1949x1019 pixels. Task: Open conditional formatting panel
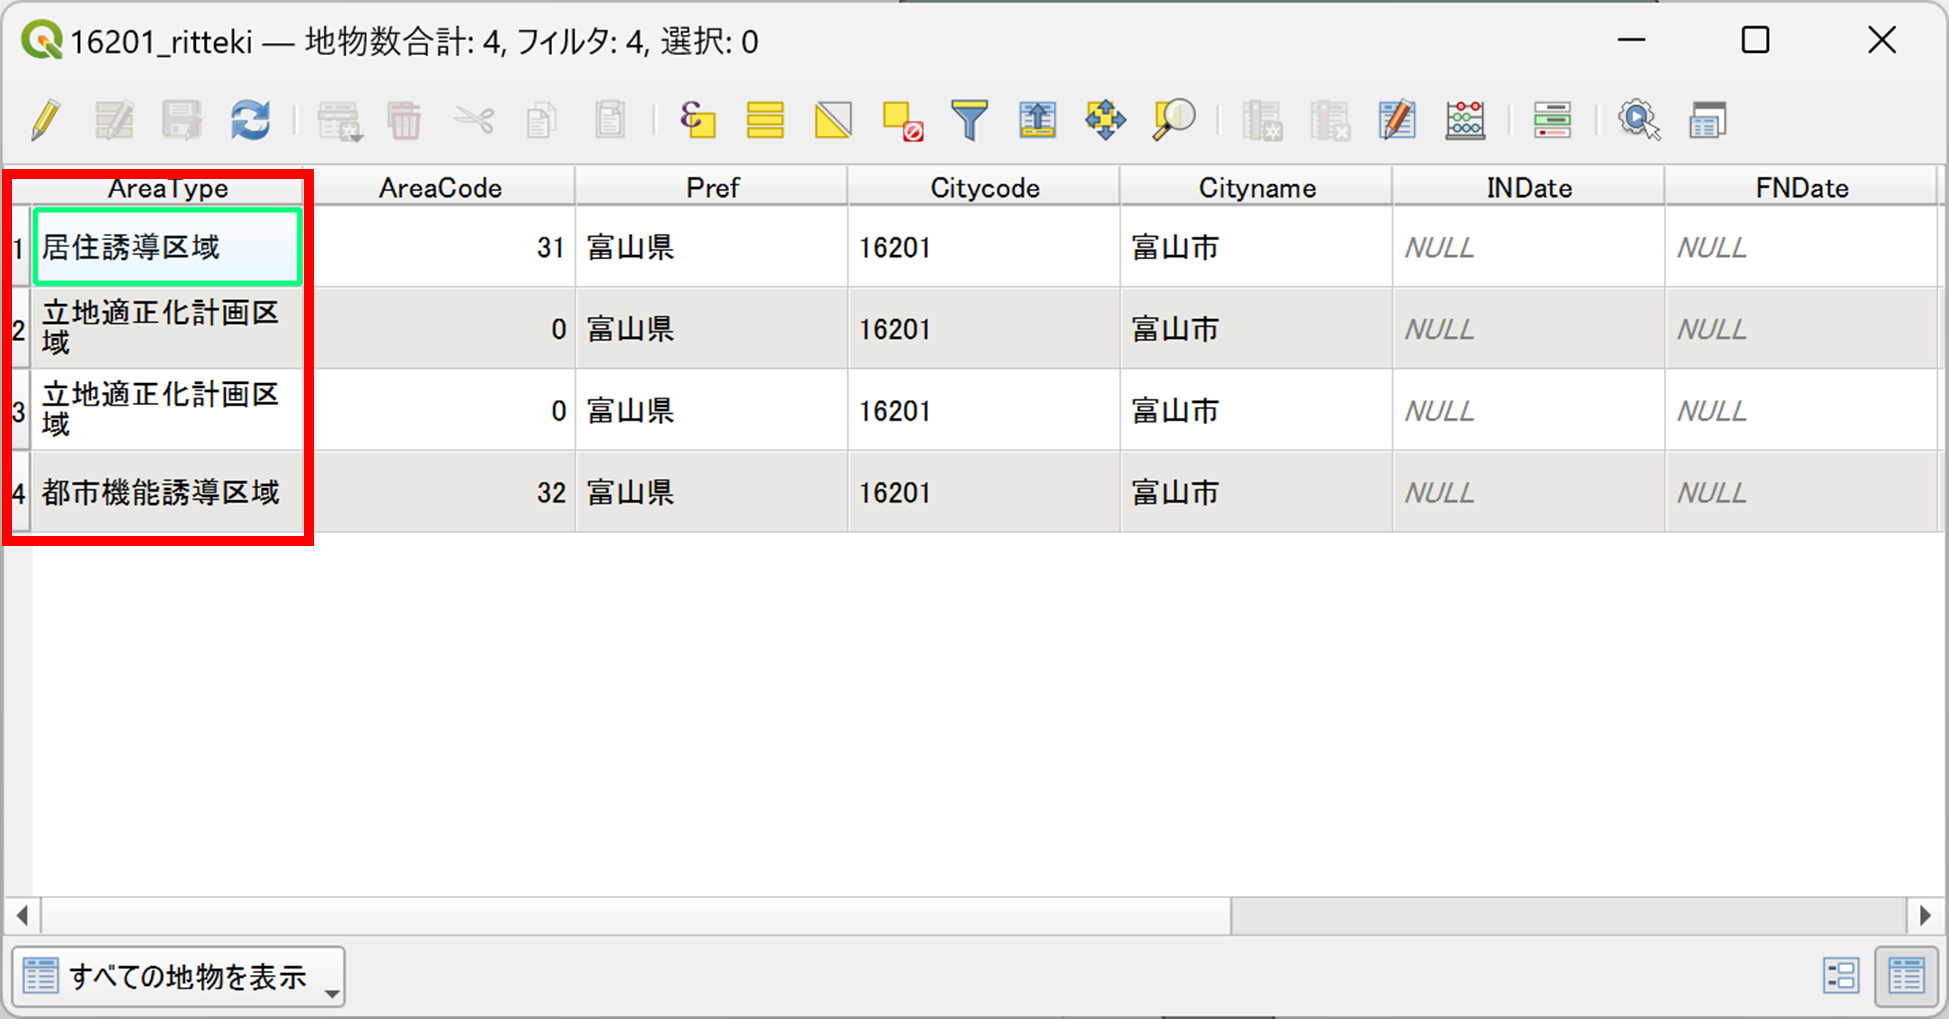tap(1551, 121)
